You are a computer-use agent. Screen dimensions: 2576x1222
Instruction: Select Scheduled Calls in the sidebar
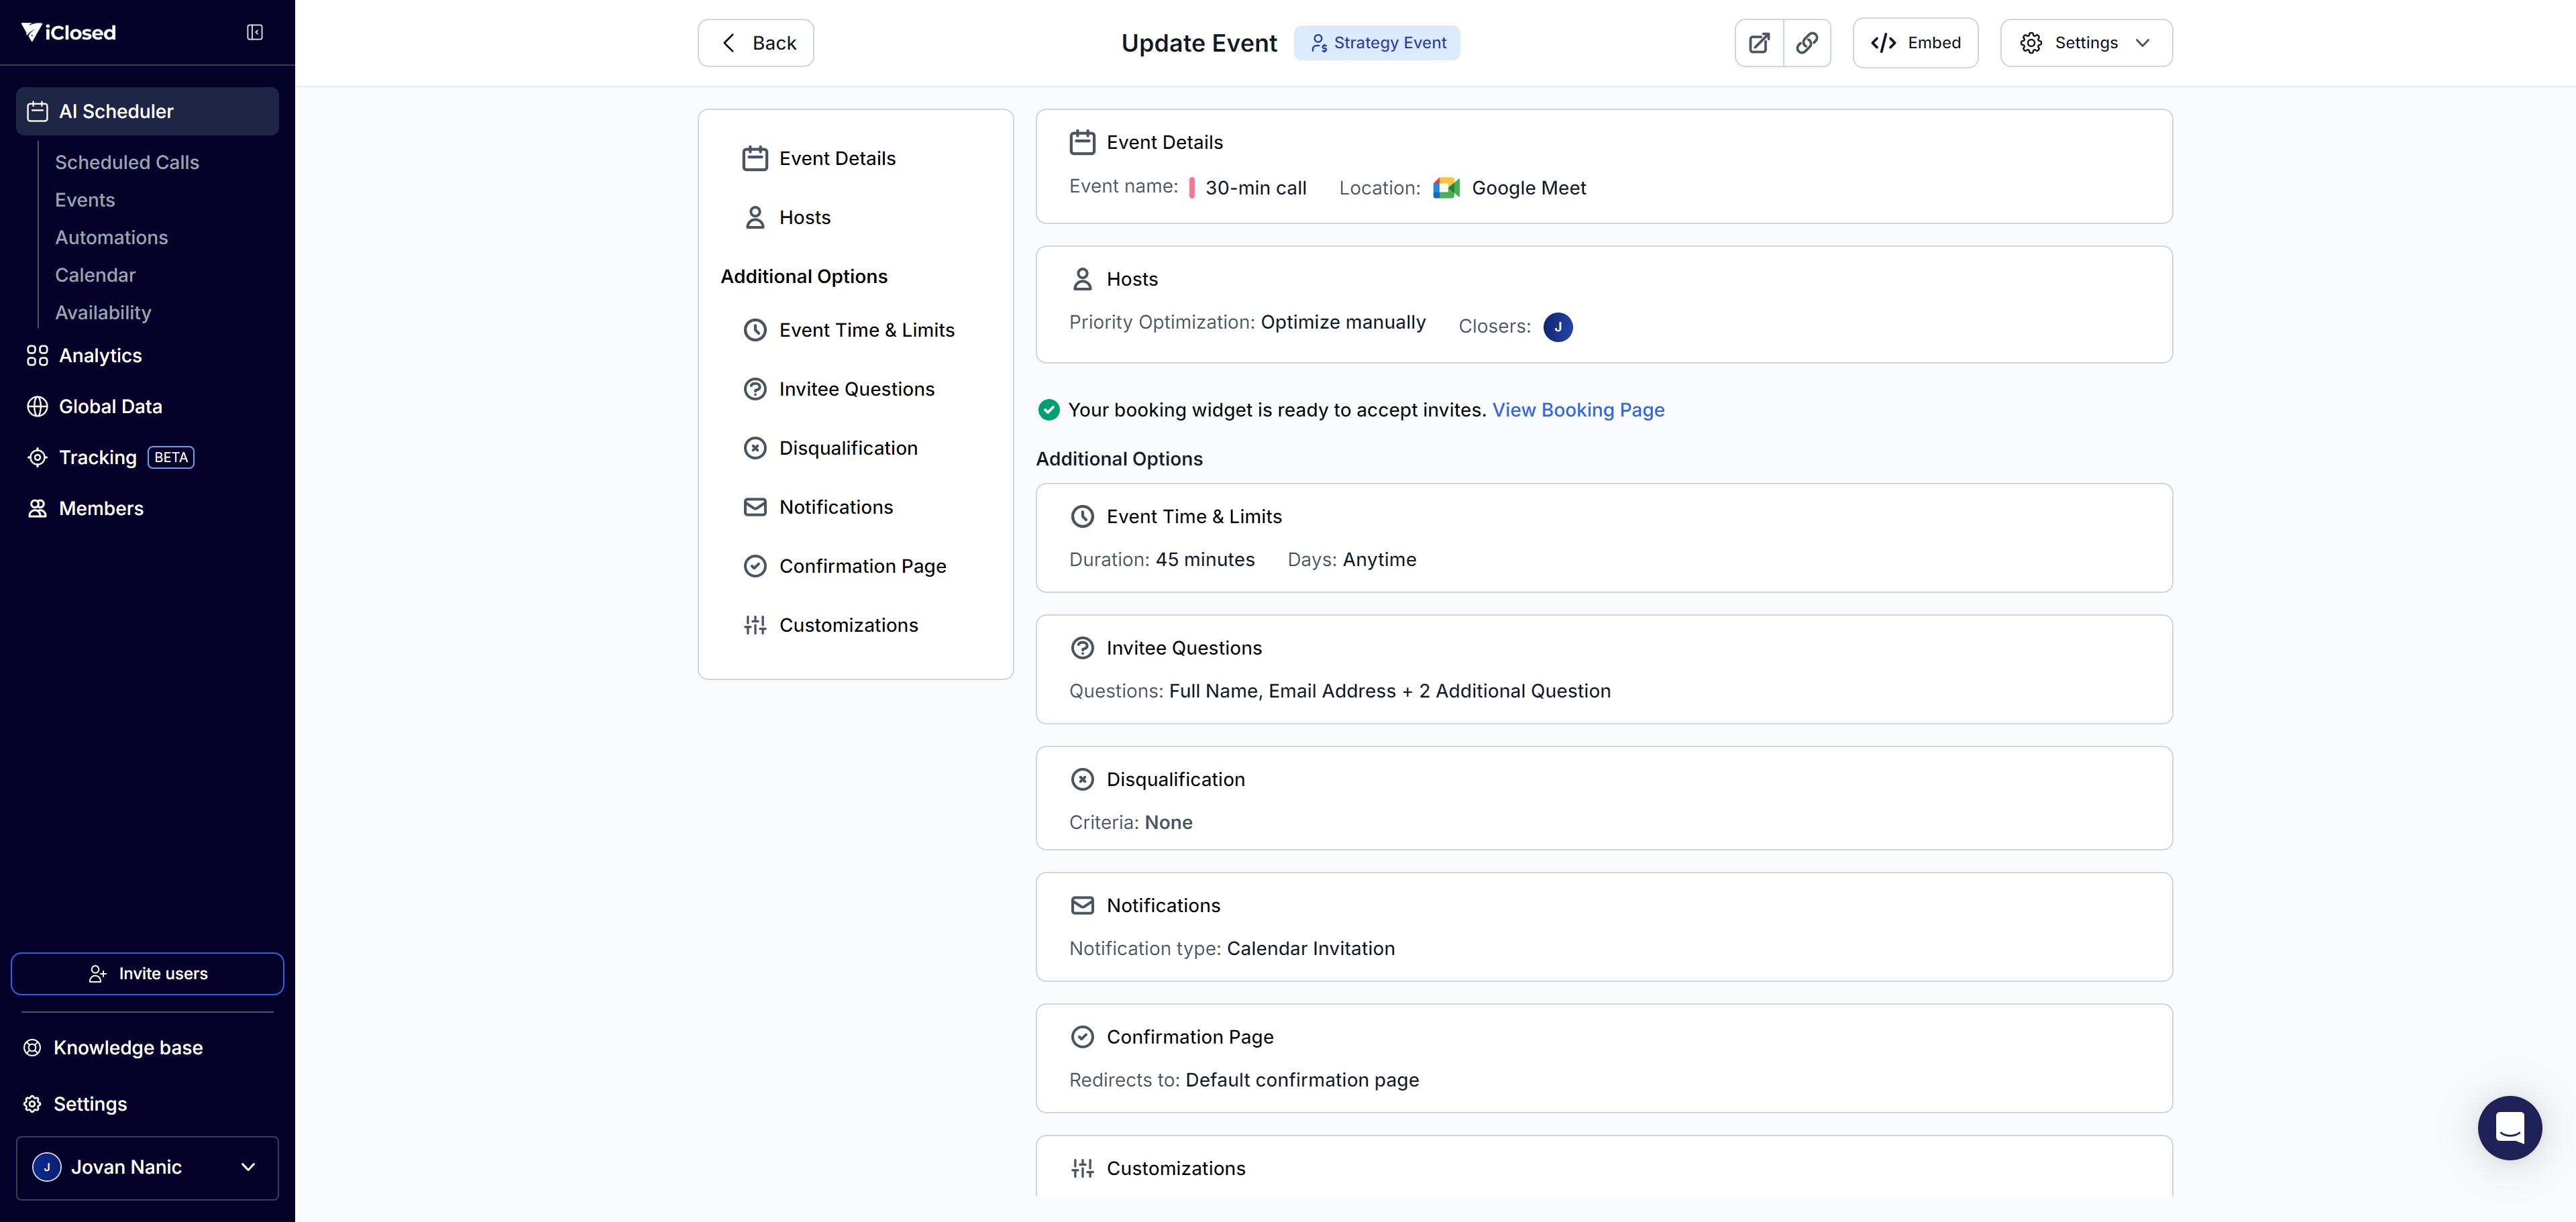coord(127,162)
